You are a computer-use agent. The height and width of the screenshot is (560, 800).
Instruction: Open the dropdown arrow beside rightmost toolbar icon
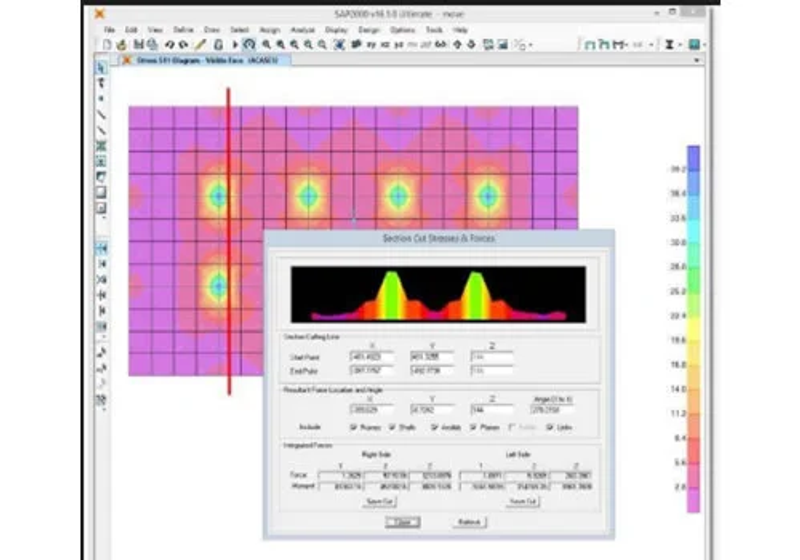click(705, 45)
